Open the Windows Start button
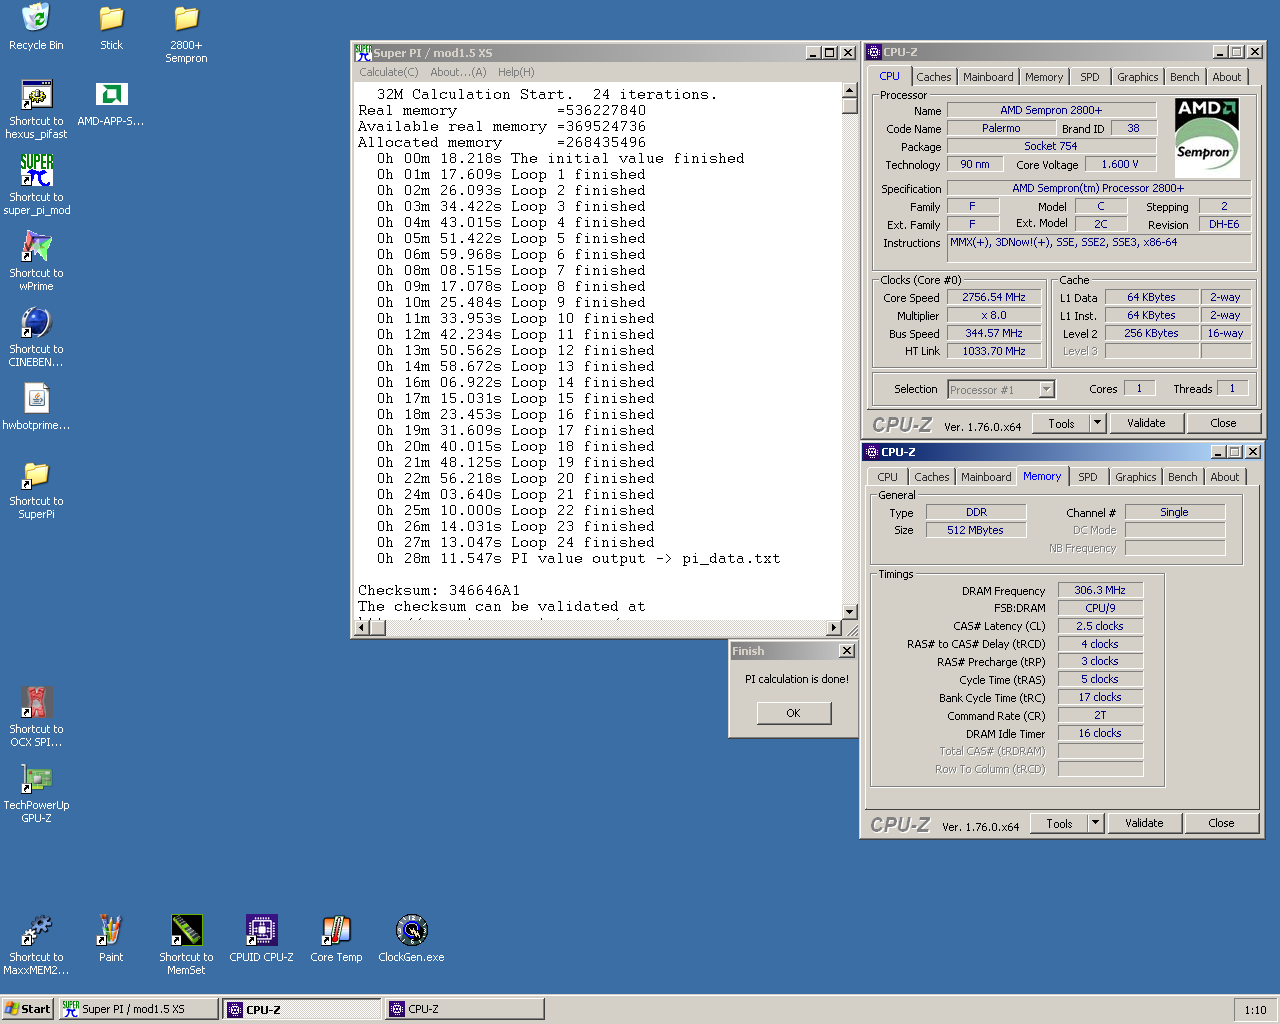The height and width of the screenshot is (1024, 1280). point(27,1009)
